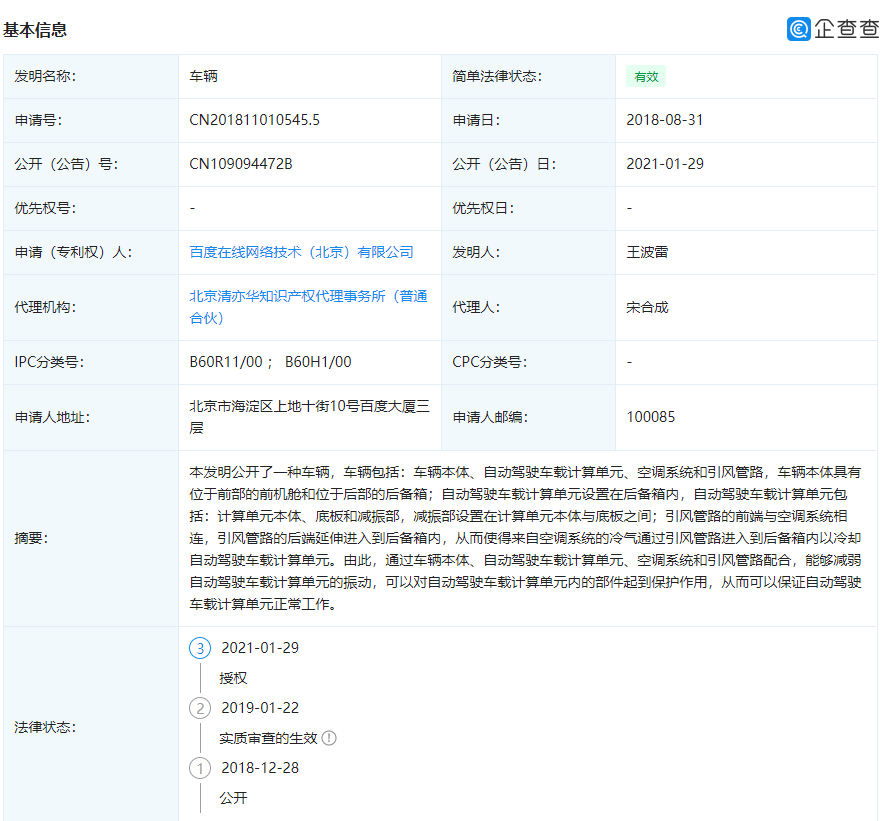Click the 公开 legal status entry
Viewport: 890px width, 821px height.
[x=233, y=798]
